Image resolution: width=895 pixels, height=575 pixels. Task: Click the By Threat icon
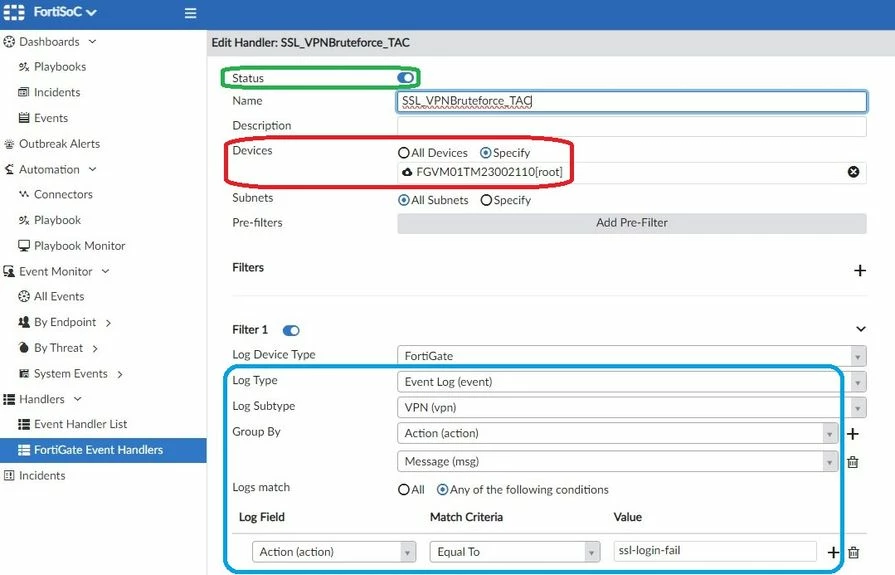tap(23, 348)
